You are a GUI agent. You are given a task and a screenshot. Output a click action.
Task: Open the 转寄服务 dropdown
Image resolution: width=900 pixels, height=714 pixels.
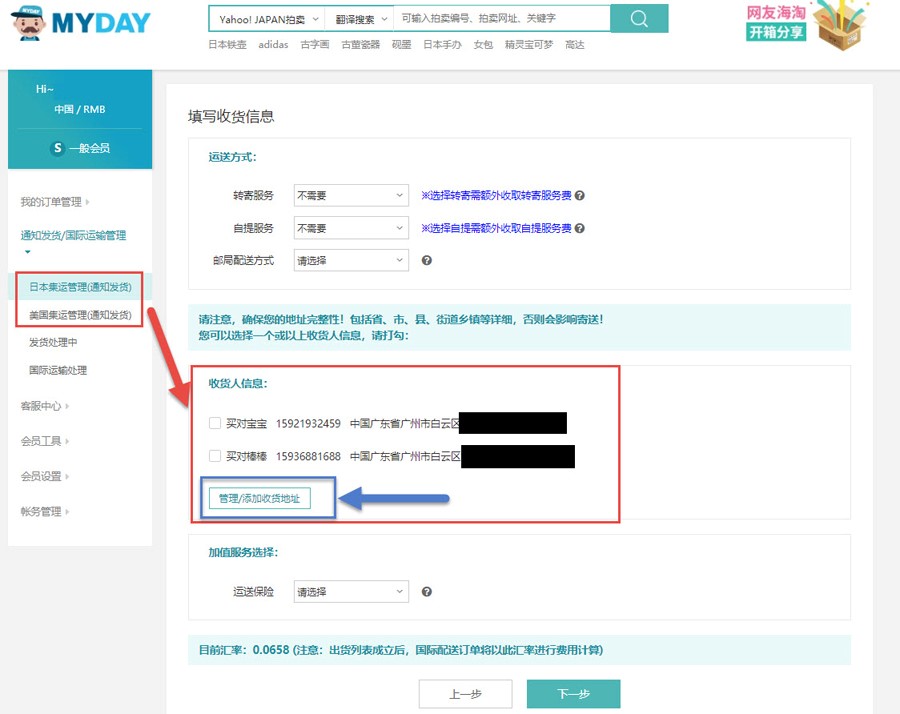click(351, 196)
